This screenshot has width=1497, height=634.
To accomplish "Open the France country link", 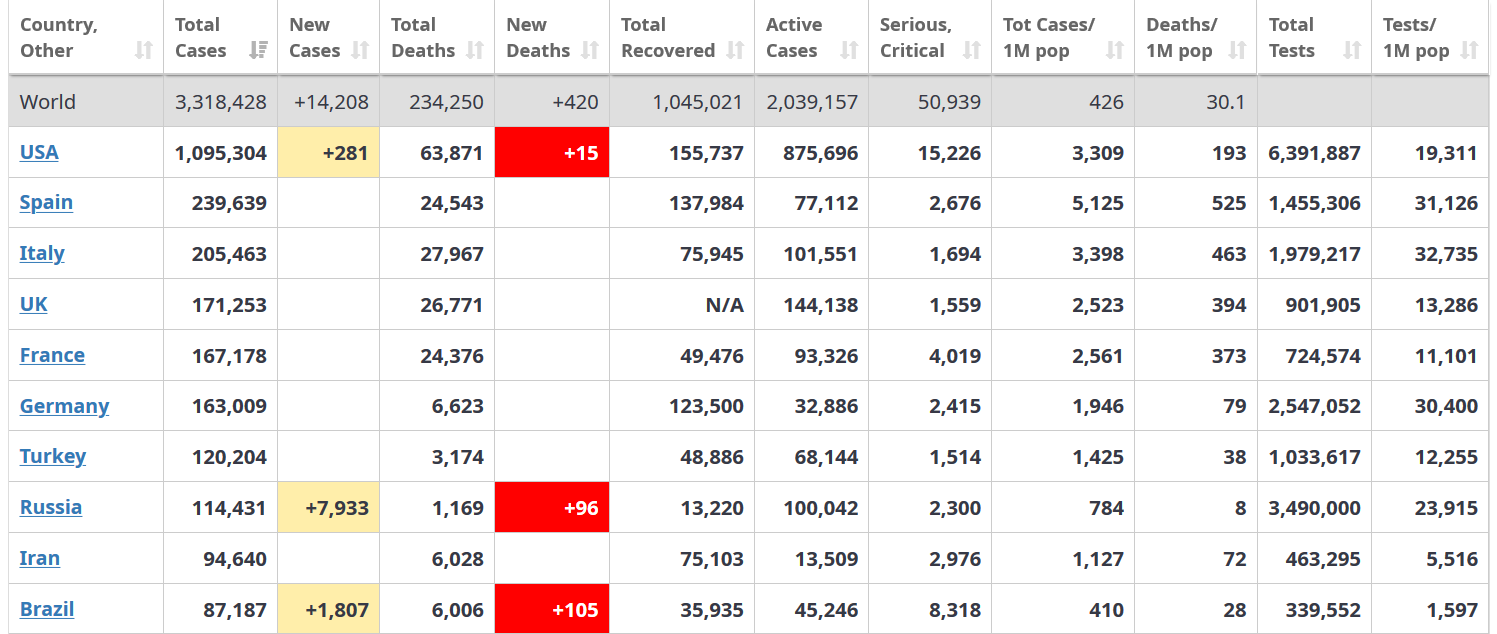I will tap(52, 355).
